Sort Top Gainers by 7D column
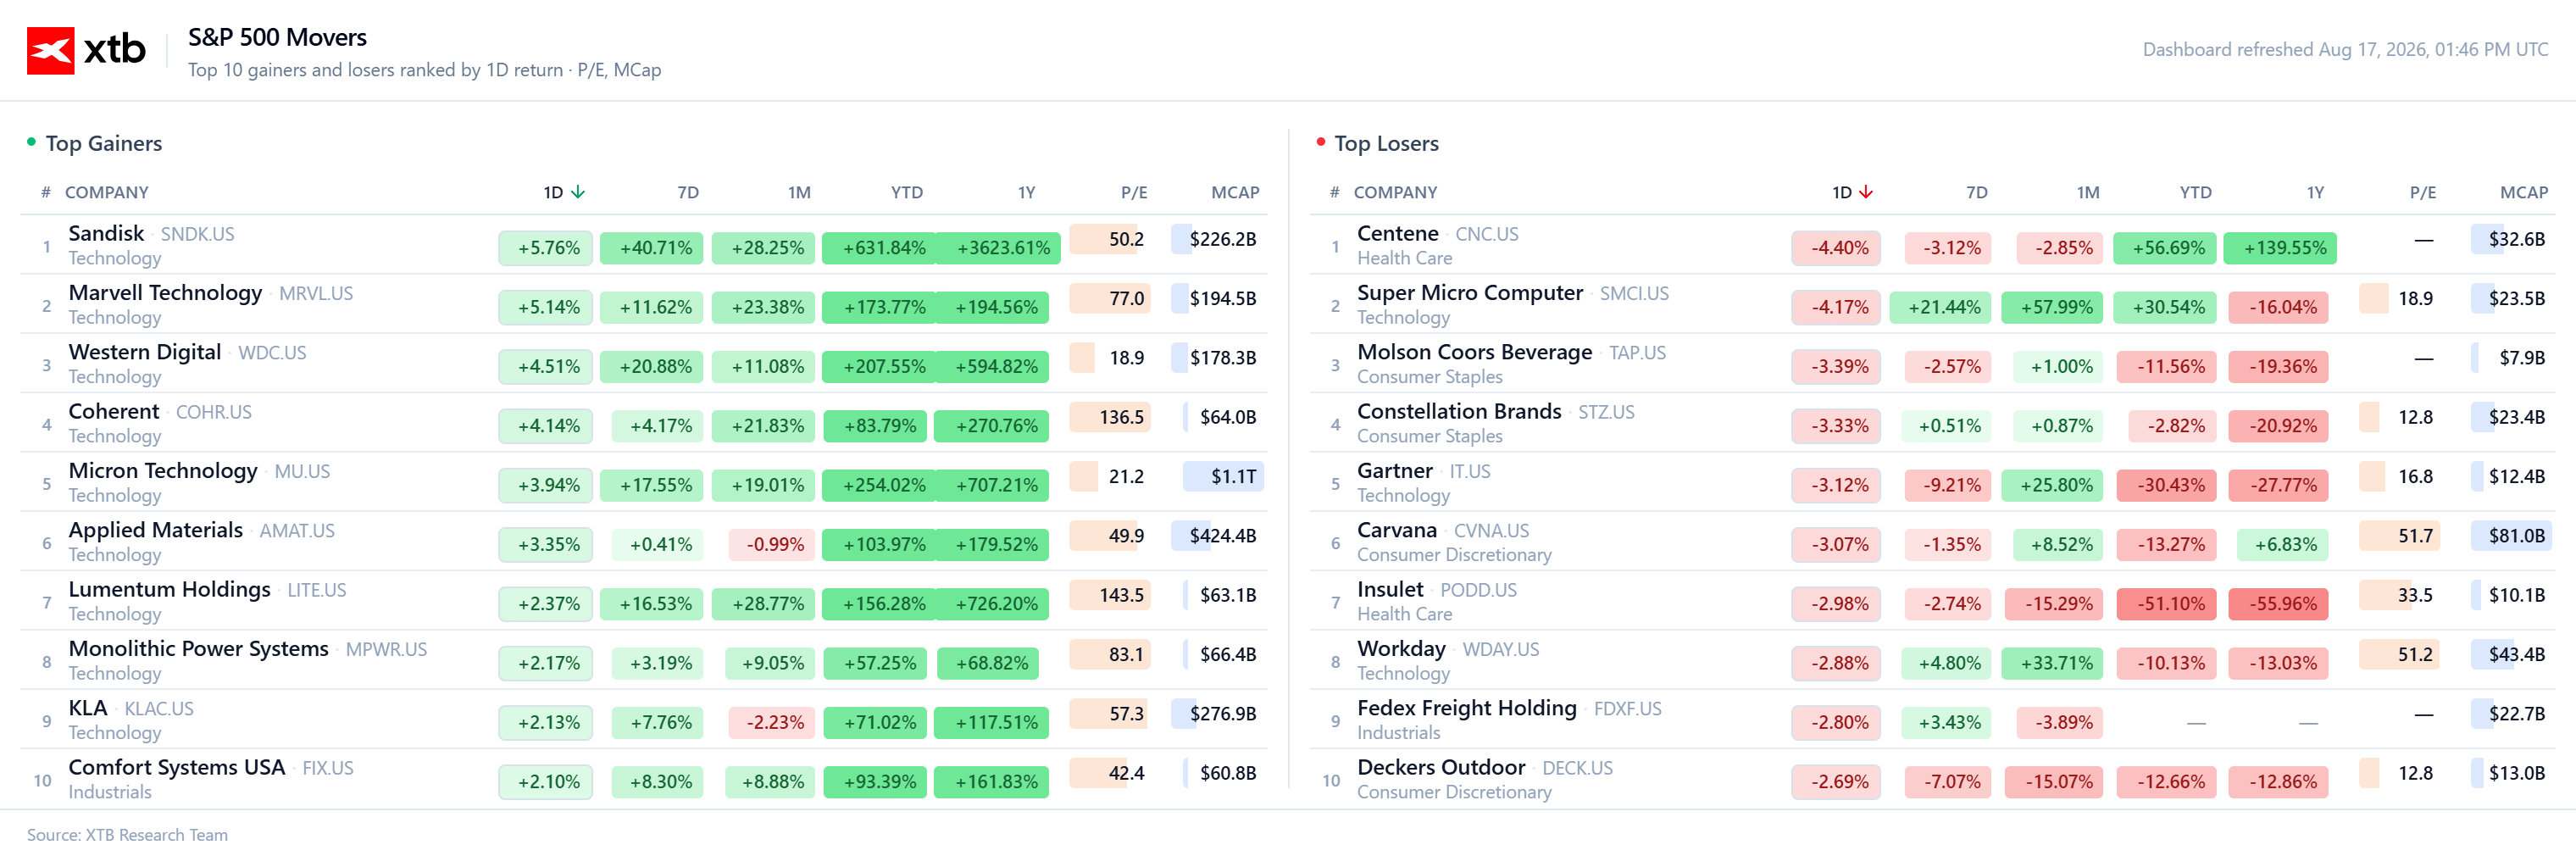2576x856 pixels. pyautogui.click(x=688, y=192)
